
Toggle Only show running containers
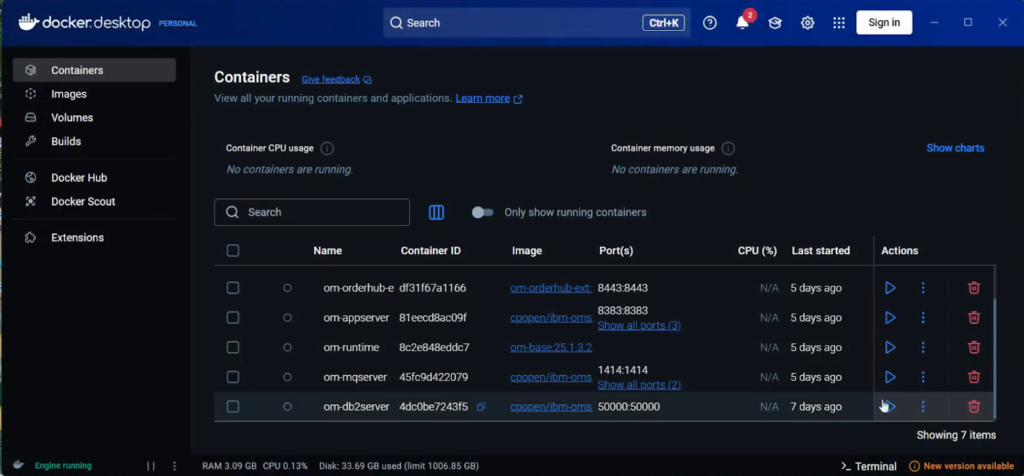pos(483,212)
